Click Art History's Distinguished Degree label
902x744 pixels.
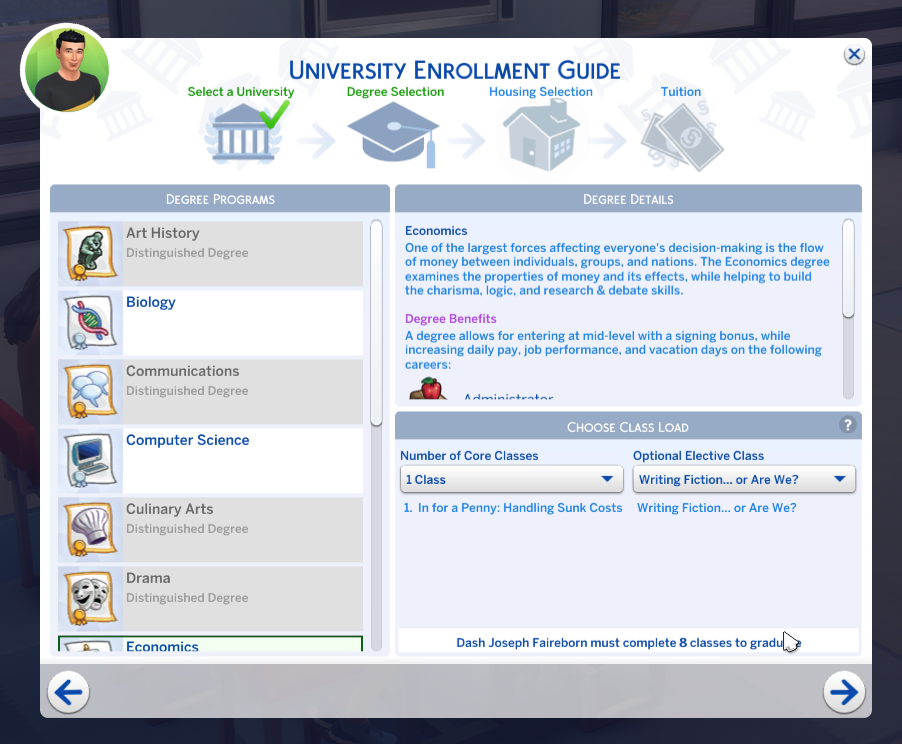point(187,253)
